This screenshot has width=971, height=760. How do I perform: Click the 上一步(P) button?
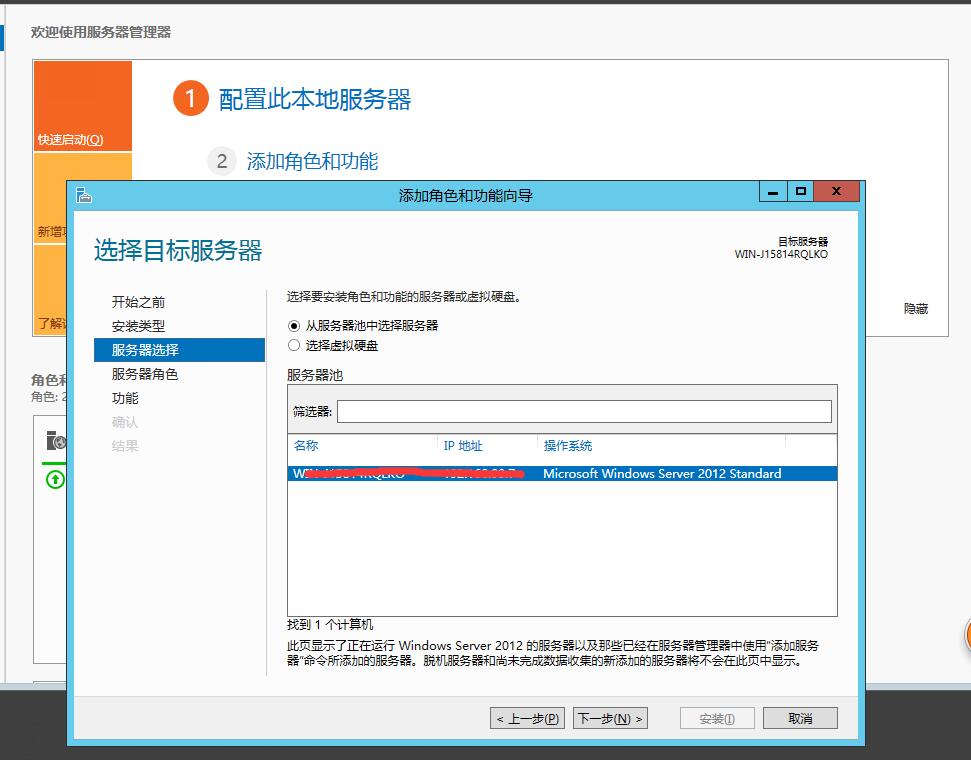tap(527, 718)
